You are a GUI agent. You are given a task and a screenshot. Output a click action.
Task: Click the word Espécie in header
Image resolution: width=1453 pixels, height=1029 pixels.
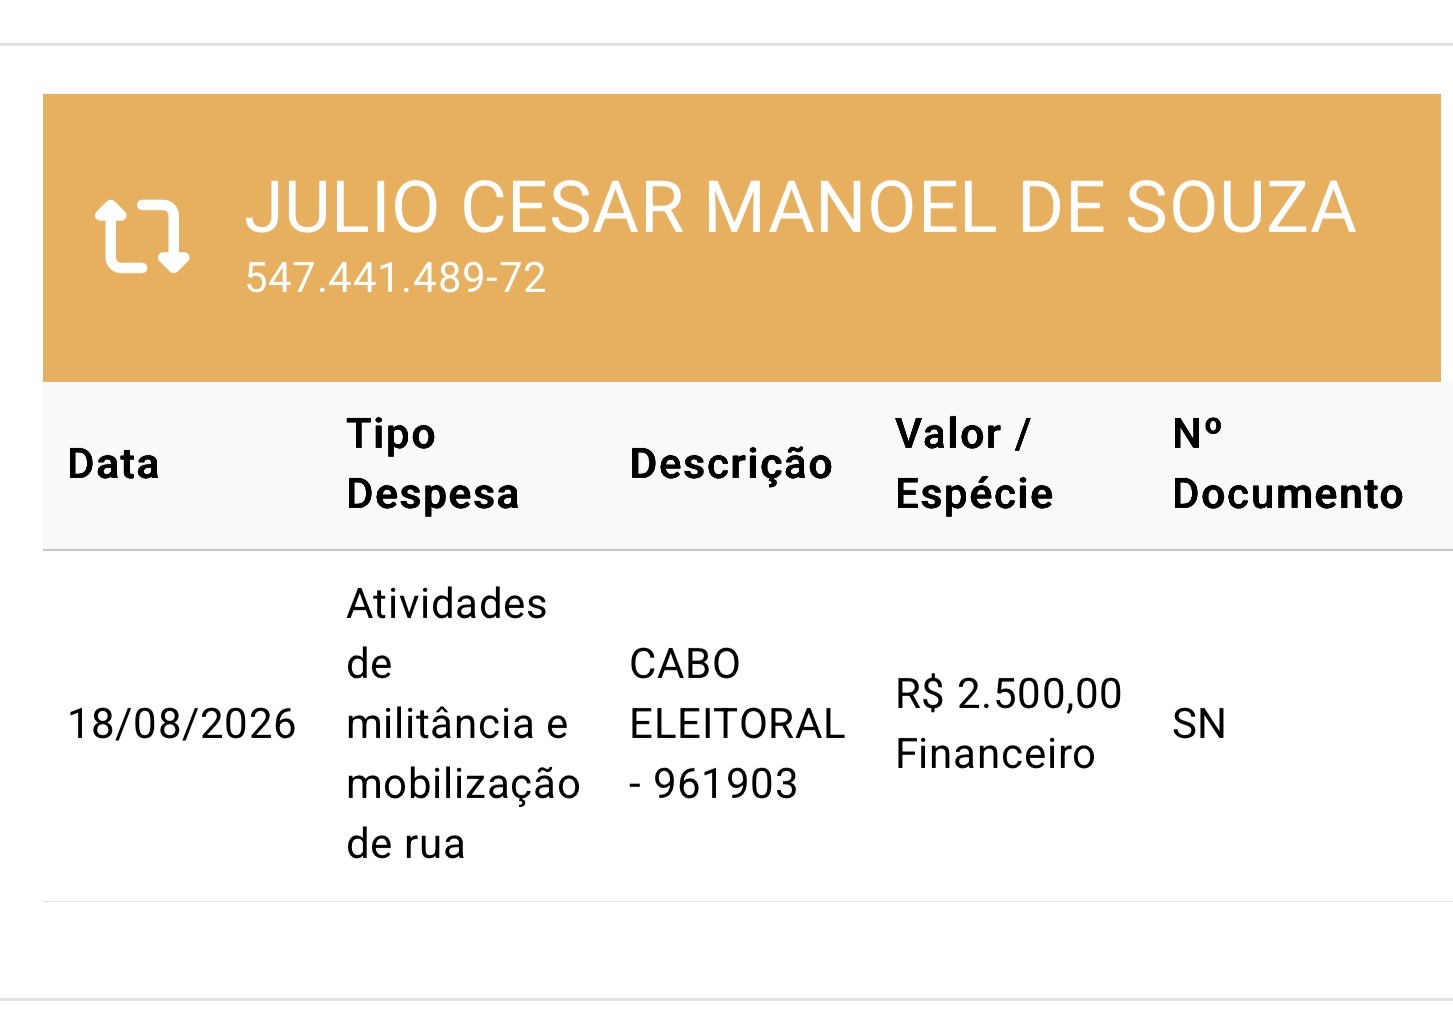974,494
